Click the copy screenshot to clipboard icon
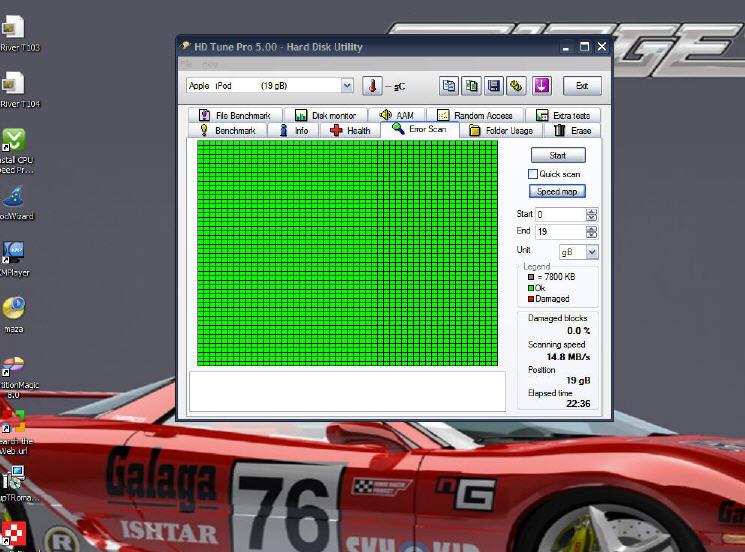This screenshot has height=552, width=745. coord(471,86)
